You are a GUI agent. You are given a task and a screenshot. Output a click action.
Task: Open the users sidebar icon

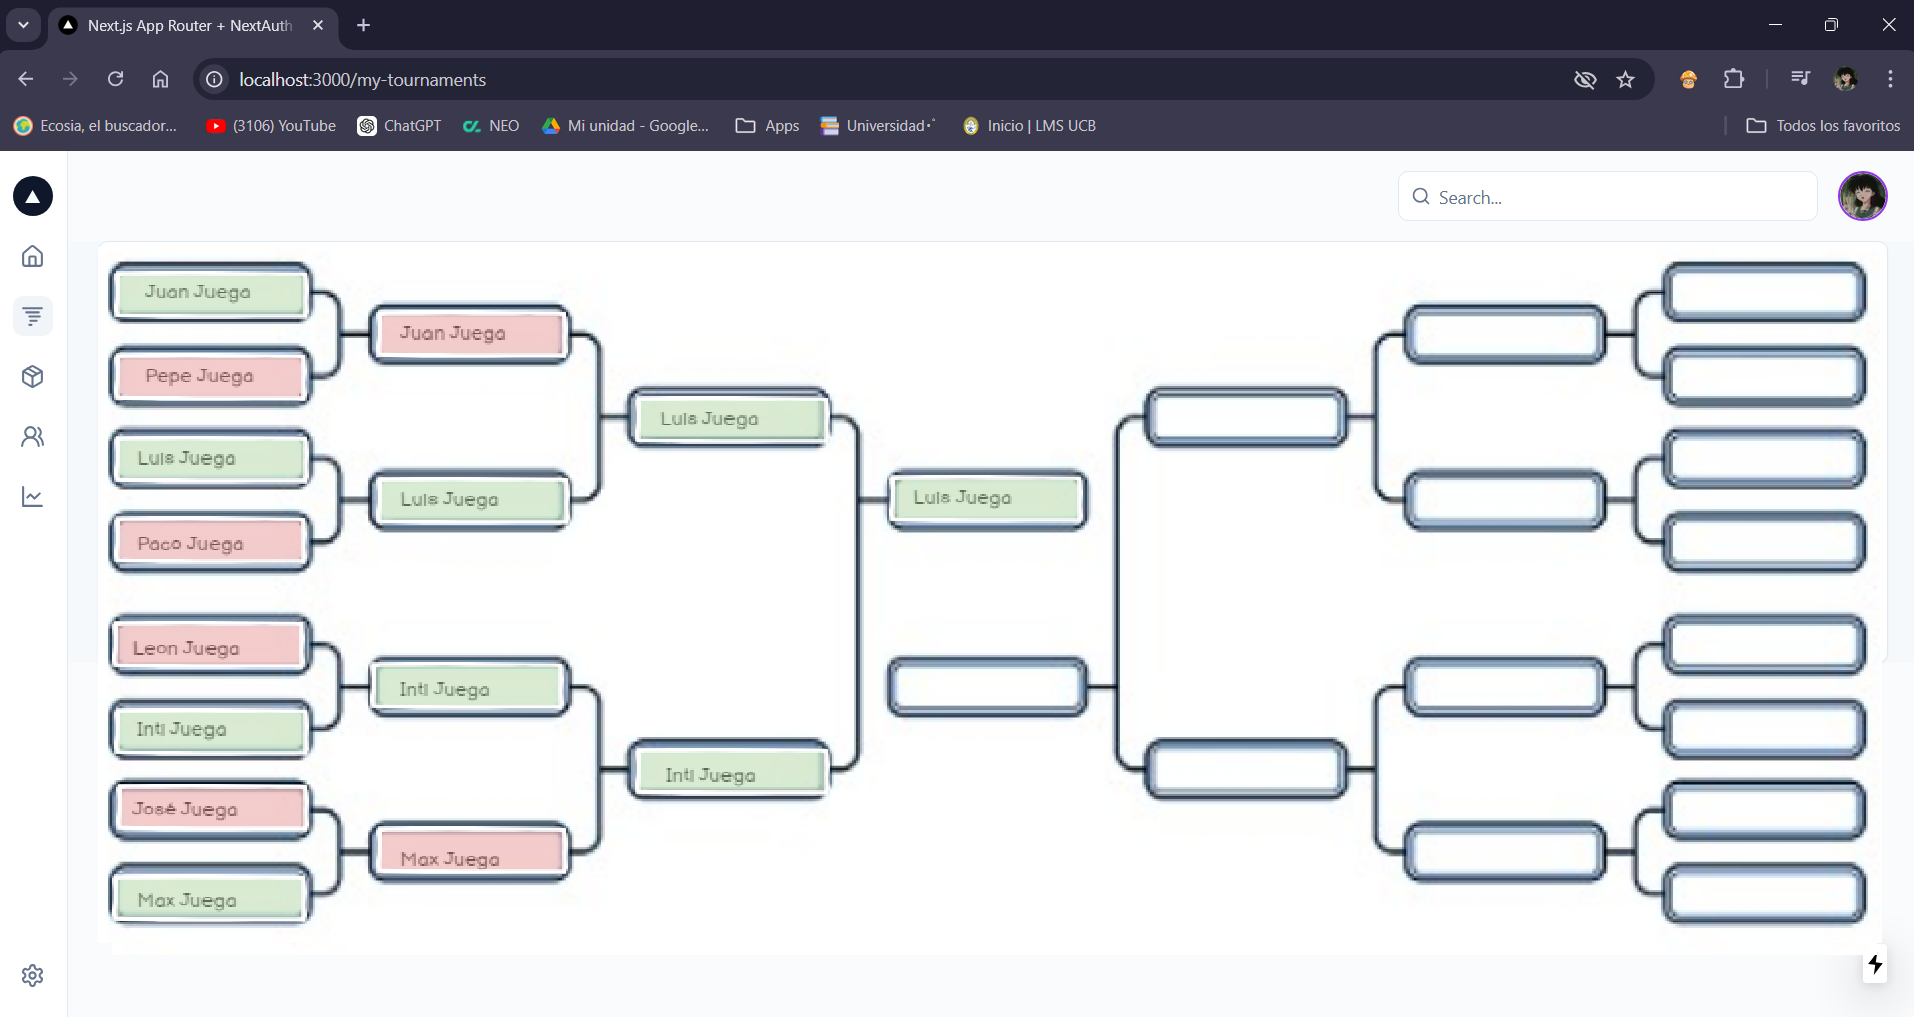[33, 437]
